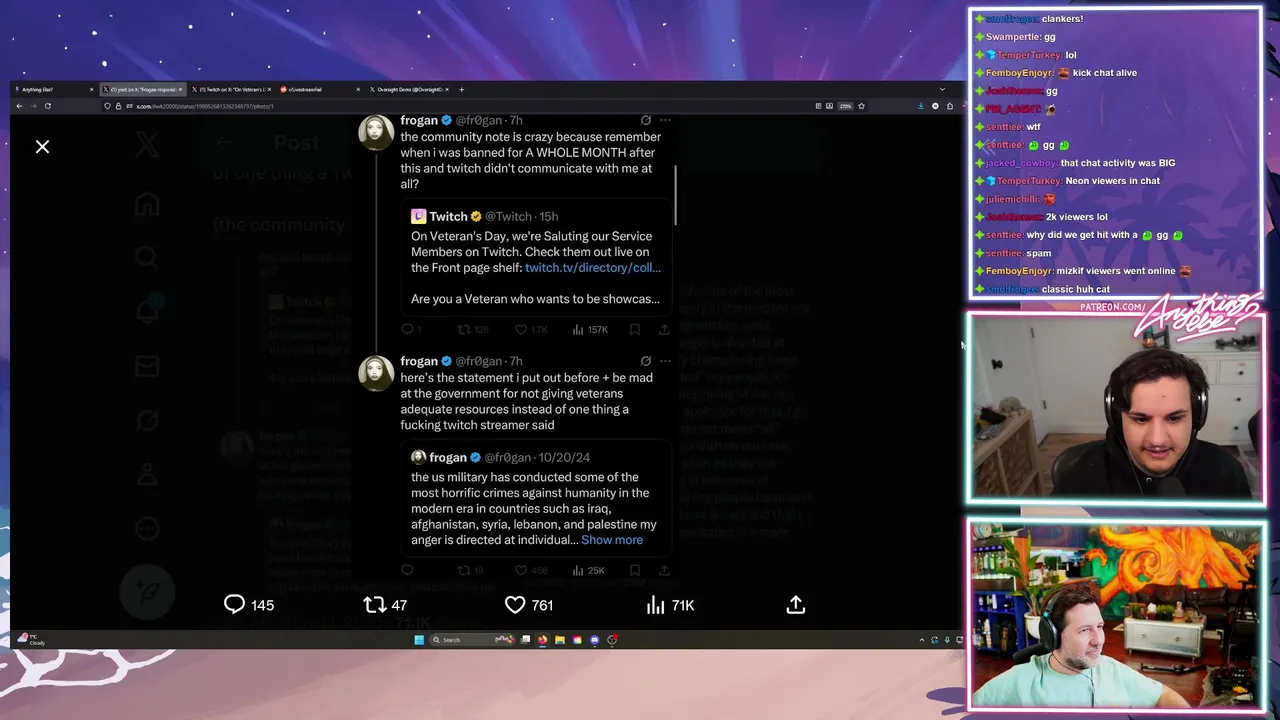The width and height of the screenshot is (1280, 720).
Task: Open the twitch.tv/directory/coll... link
Action: 593,267
